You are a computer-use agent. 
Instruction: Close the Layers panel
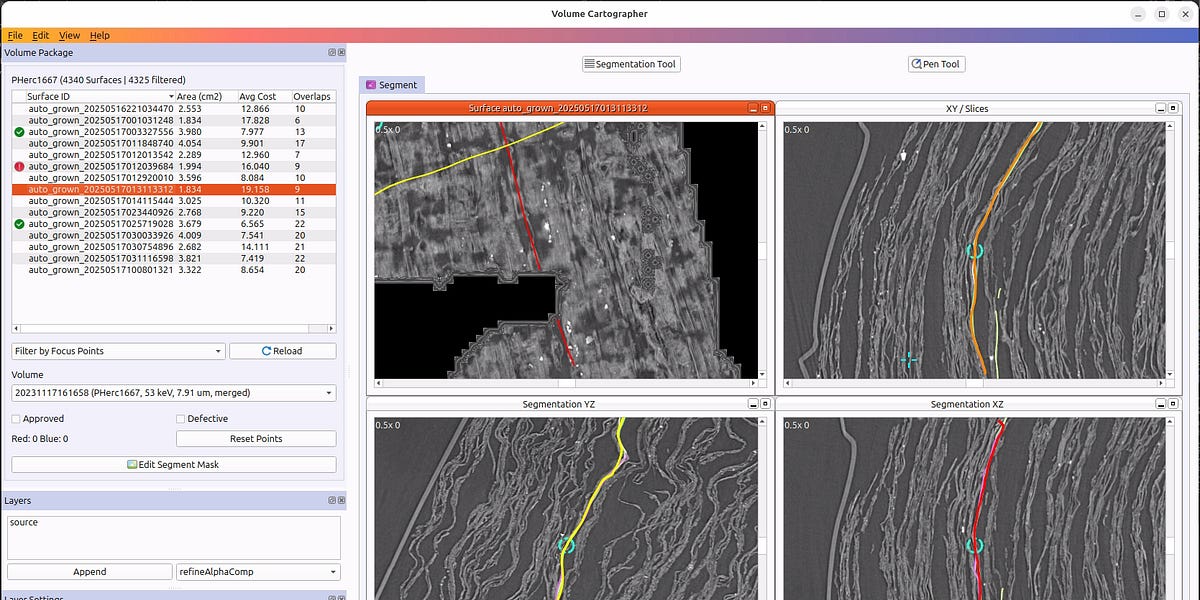[x=341, y=500]
